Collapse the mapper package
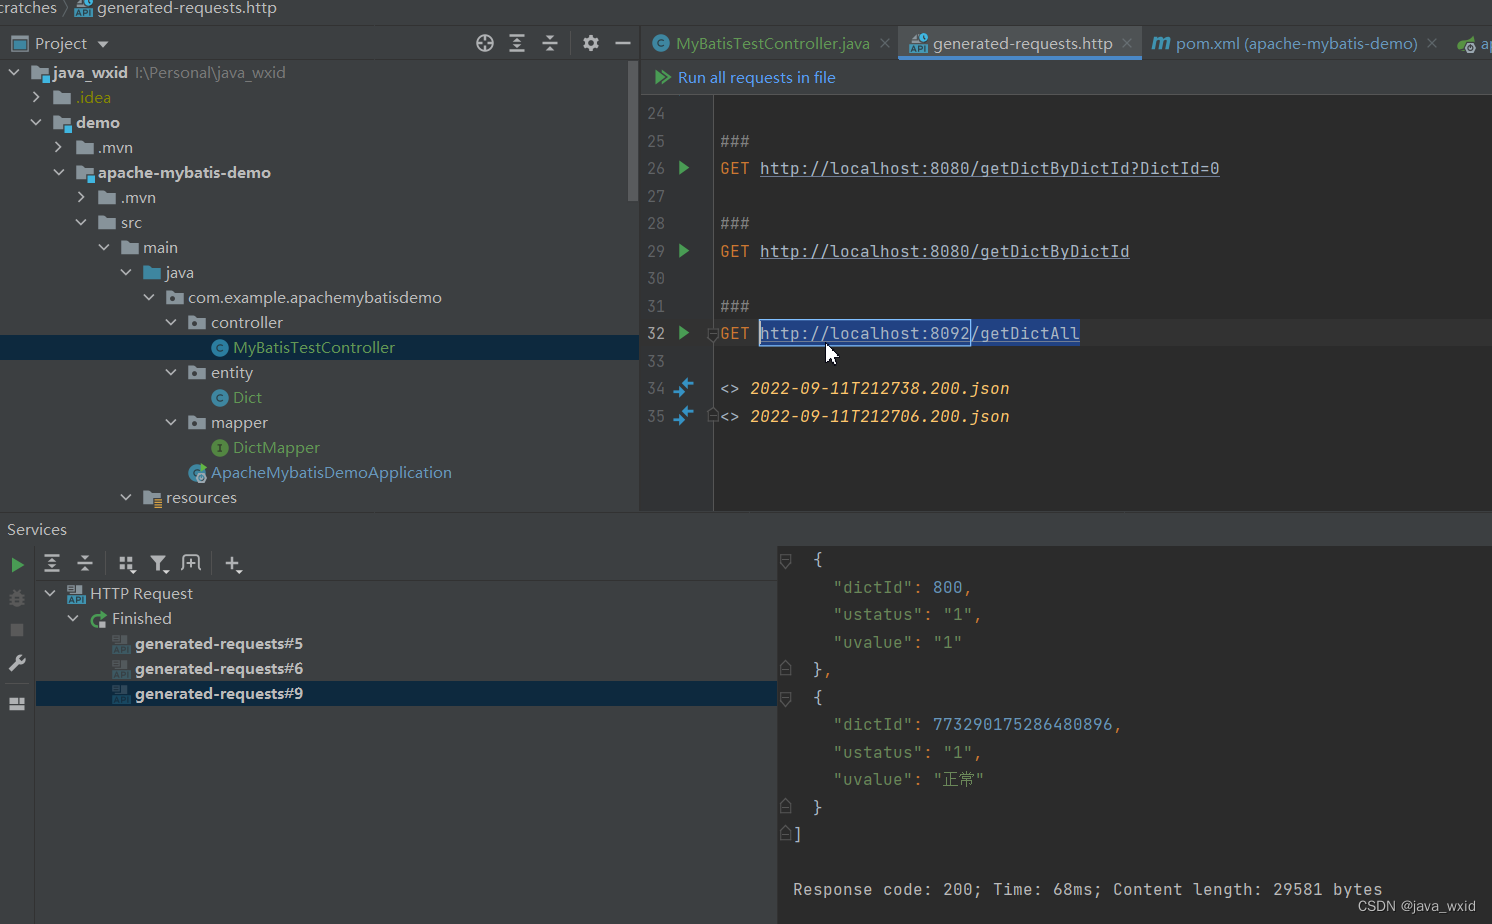 (x=171, y=422)
